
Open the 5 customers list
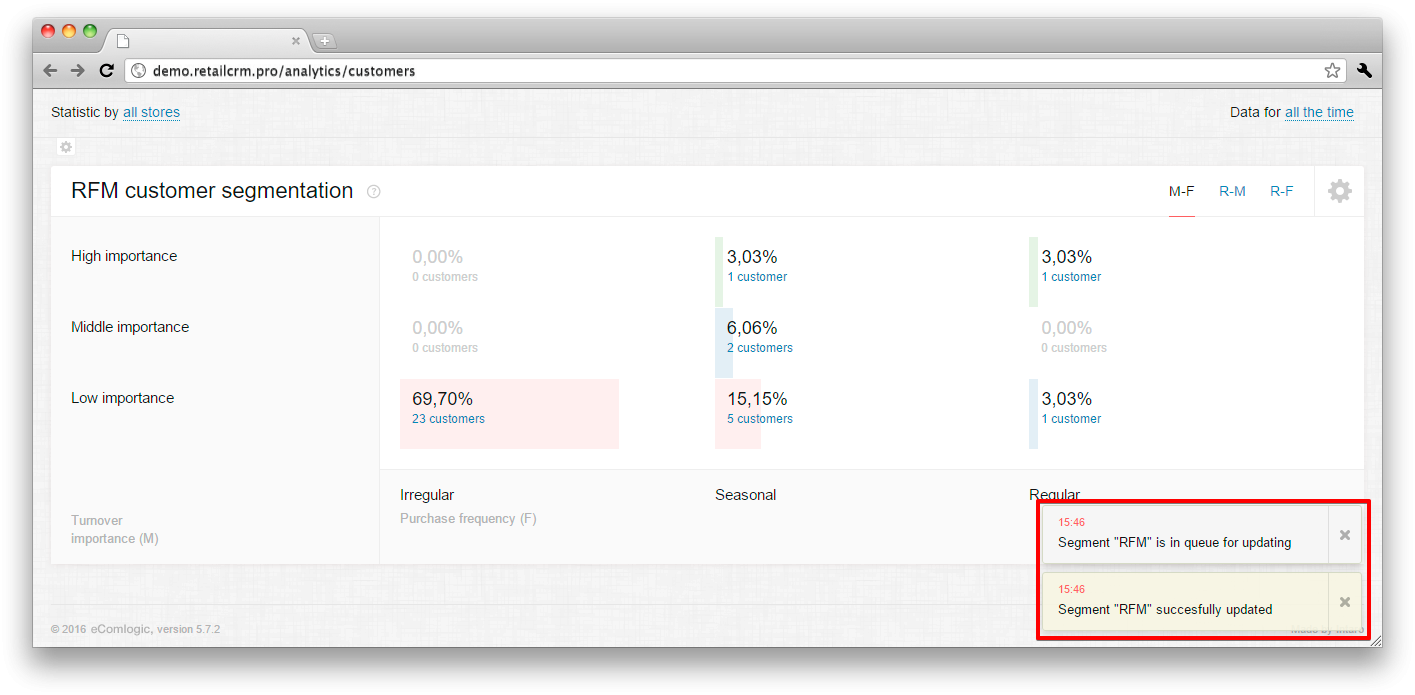pos(760,419)
